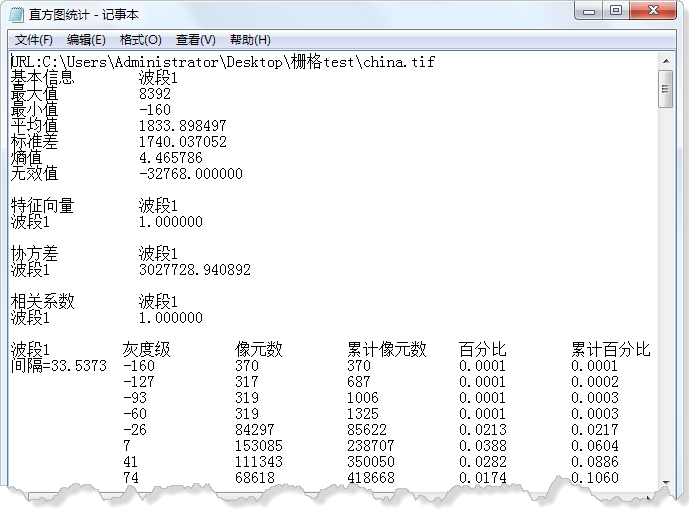Open the 格式(O) menu
The width and height of the screenshot is (689, 511).
coord(140,40)
